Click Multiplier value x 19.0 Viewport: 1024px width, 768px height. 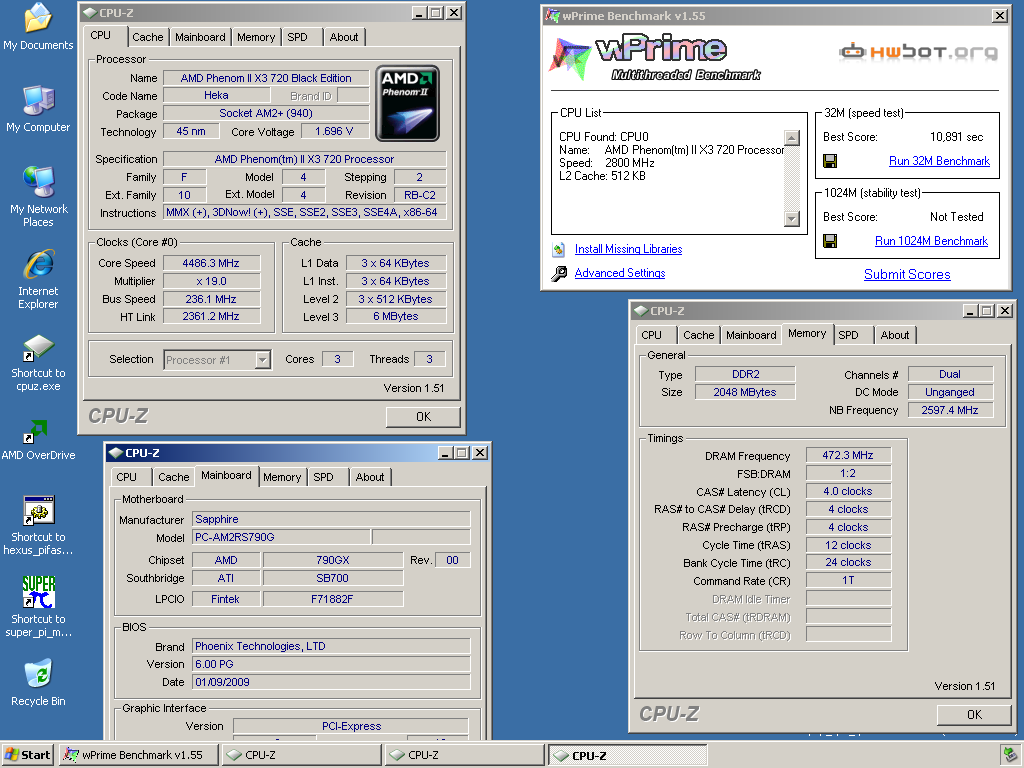[x=211, y=281]
